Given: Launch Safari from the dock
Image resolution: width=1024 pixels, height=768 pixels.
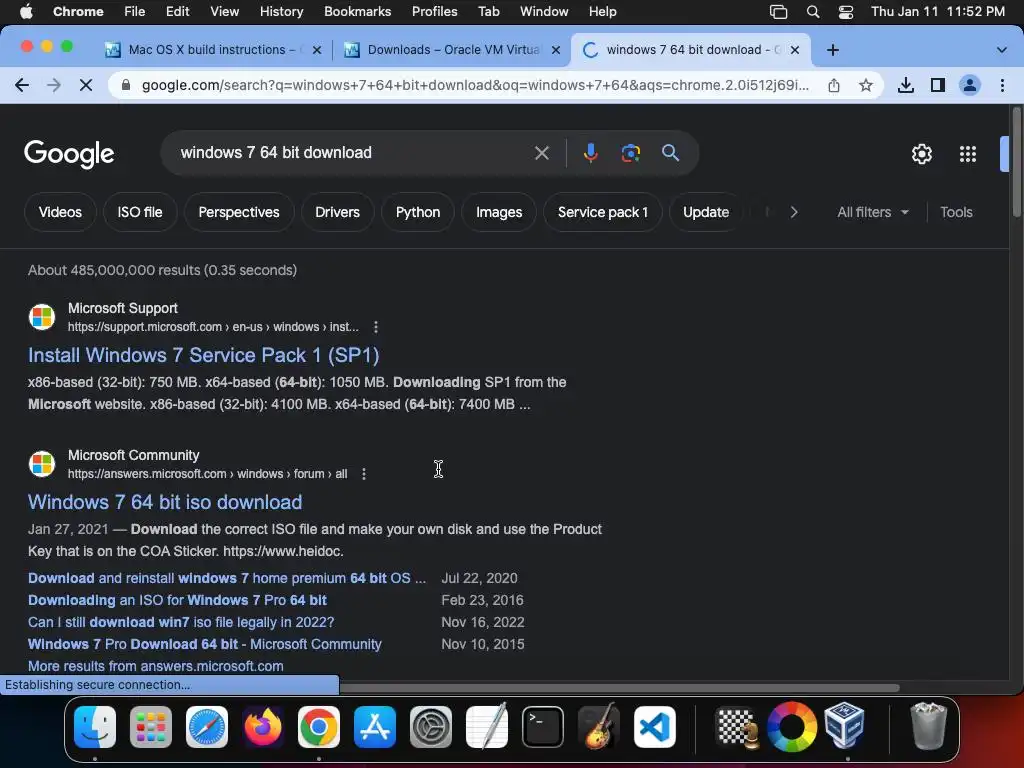Looking at the screenshot, I should click(x=207, y=727).
